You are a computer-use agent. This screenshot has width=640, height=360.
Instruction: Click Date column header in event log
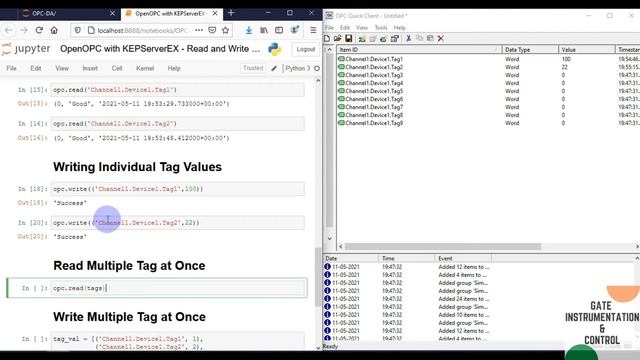[x=351, y=258]
